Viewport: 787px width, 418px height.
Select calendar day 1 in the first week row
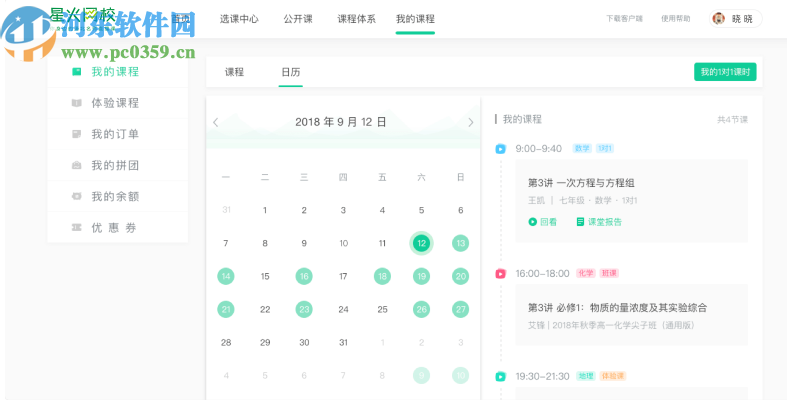click(x=265, y=210)
